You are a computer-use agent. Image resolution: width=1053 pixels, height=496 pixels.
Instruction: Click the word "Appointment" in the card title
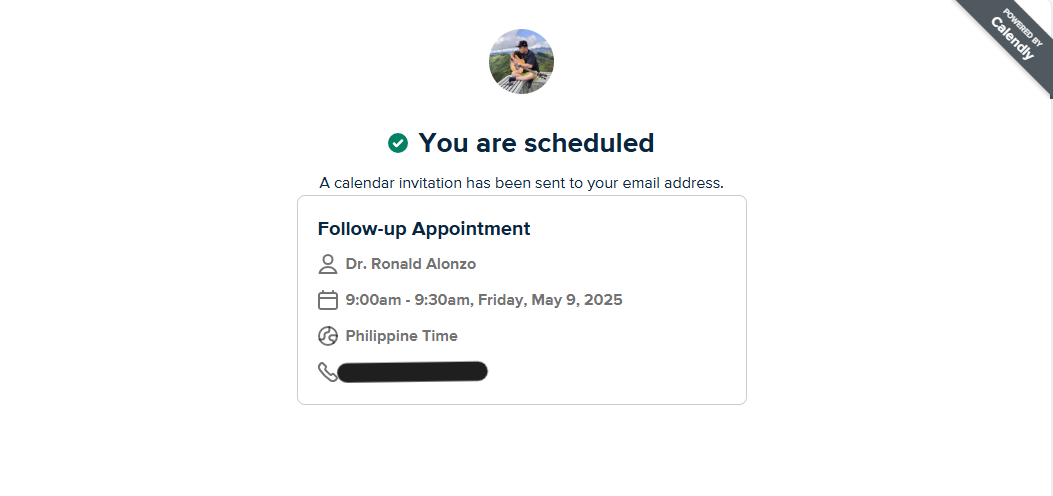coord(471,228)
